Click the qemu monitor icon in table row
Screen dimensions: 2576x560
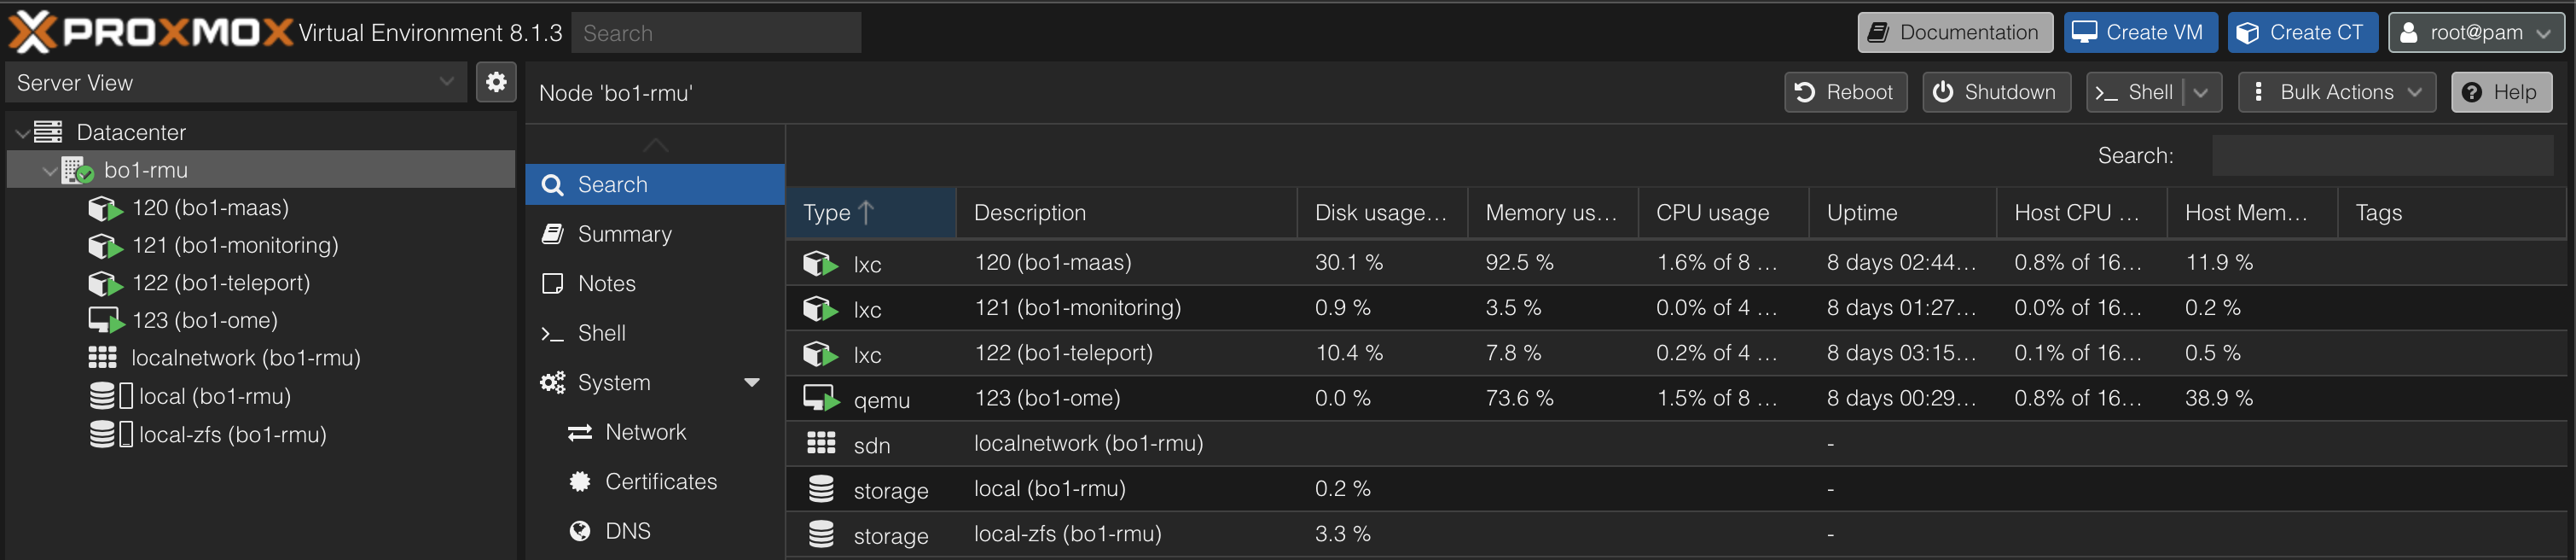click(x=822, y=399)
